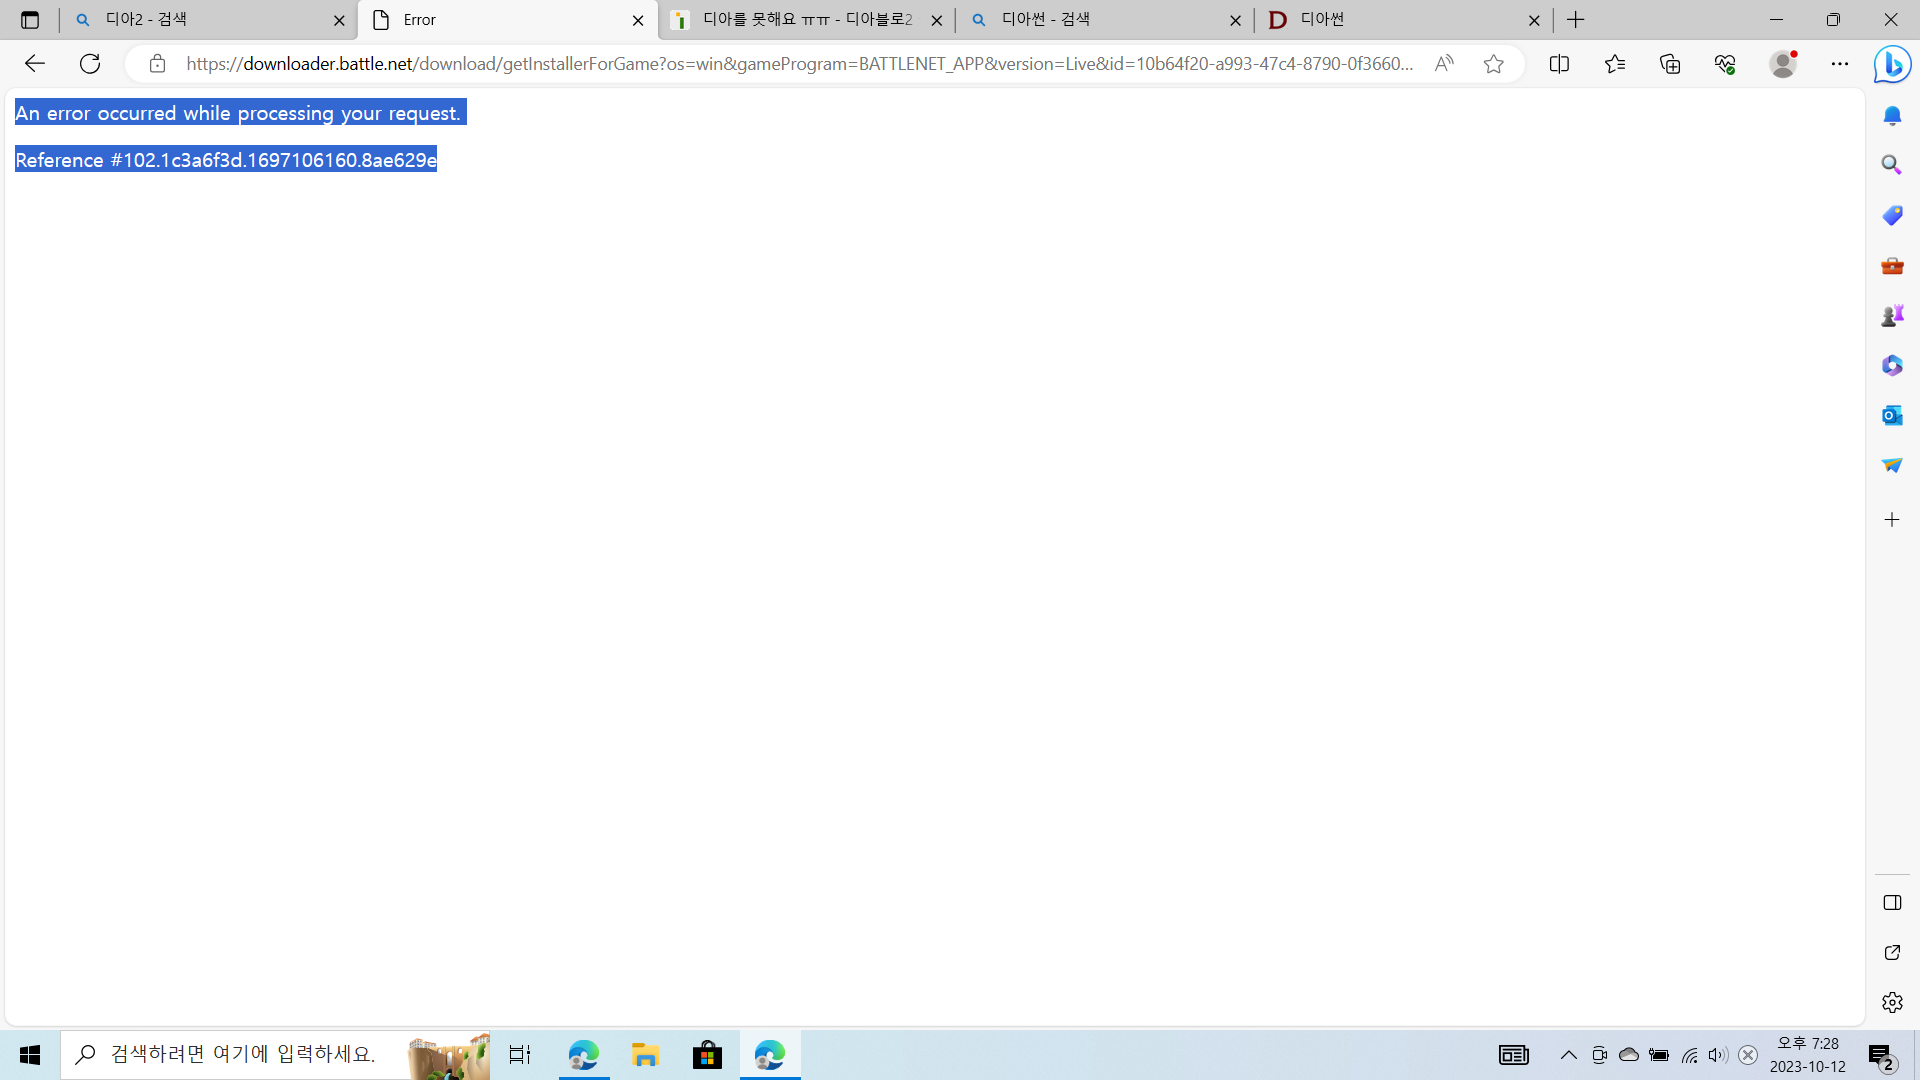The width and height of the screenshot is (1920, 1080).
Task: Open the Read aloud icon in the address bar
Action: 1443,64
